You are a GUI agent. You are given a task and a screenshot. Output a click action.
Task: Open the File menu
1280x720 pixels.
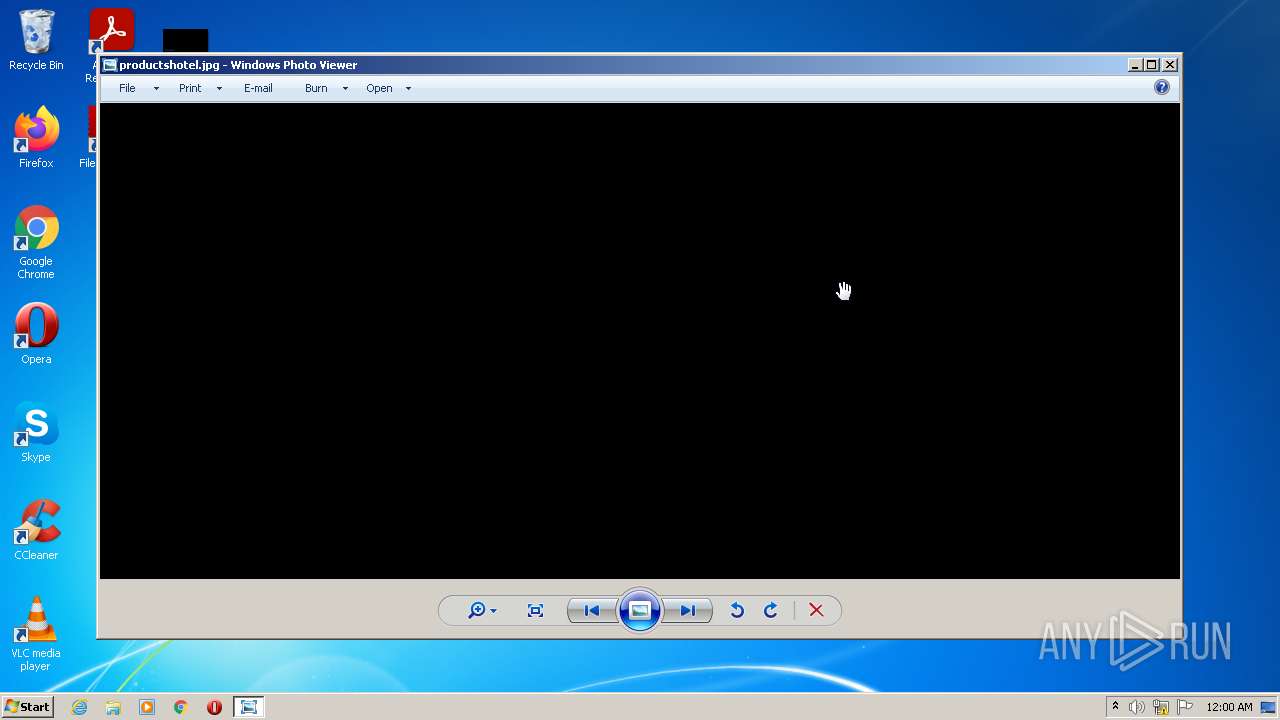127,88
